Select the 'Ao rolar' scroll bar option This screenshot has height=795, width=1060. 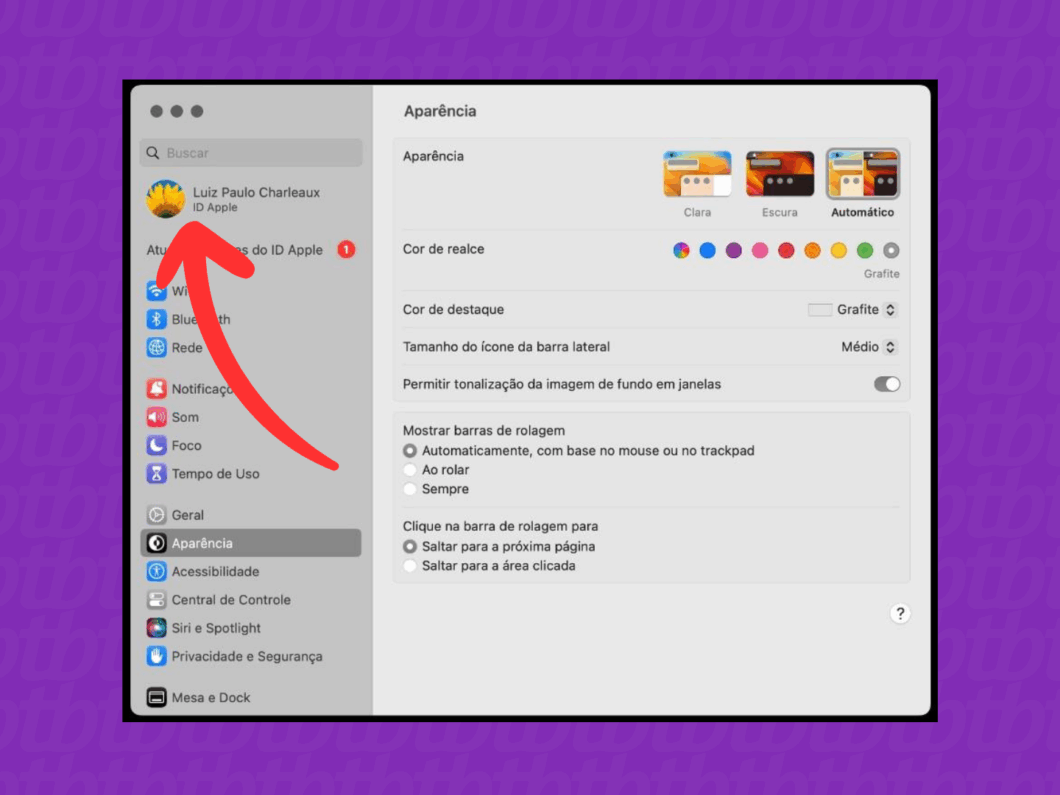[x=410, y=470]
